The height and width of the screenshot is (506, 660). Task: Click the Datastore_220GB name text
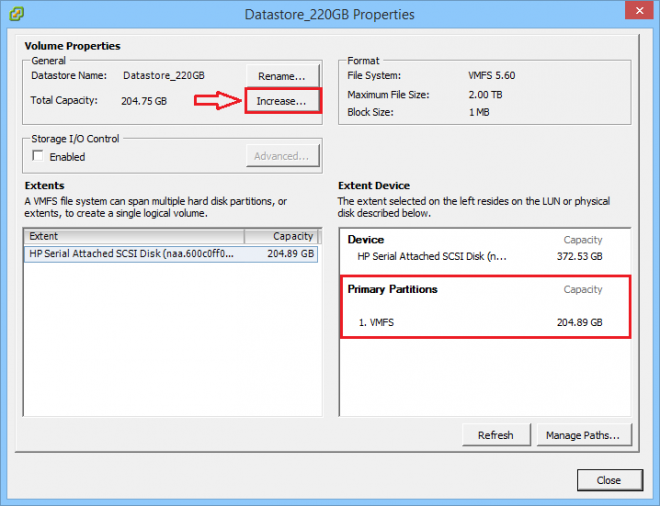click(162, 75)
